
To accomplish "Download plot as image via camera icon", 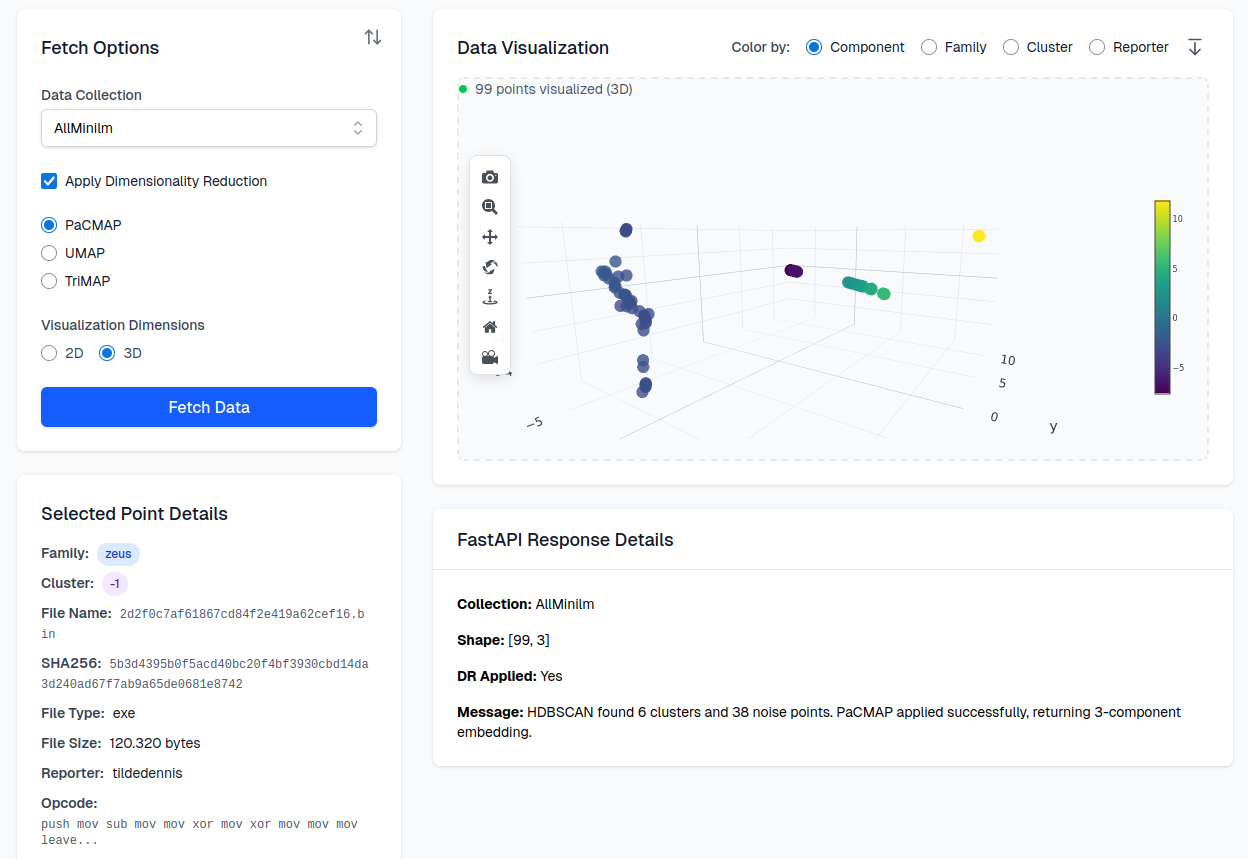I will (x=490, y=177).
